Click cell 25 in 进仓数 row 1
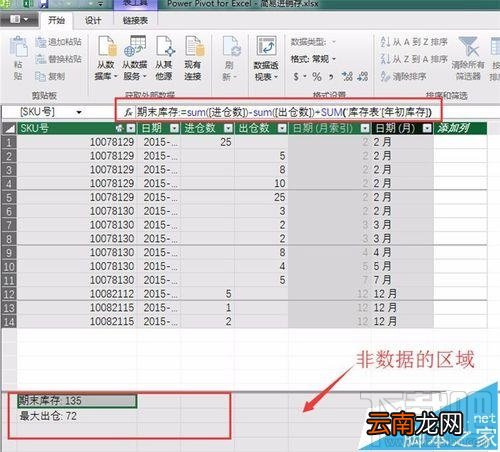Image resolution: width=500 pixels, height=452 pixels. (x=208, y=142)
